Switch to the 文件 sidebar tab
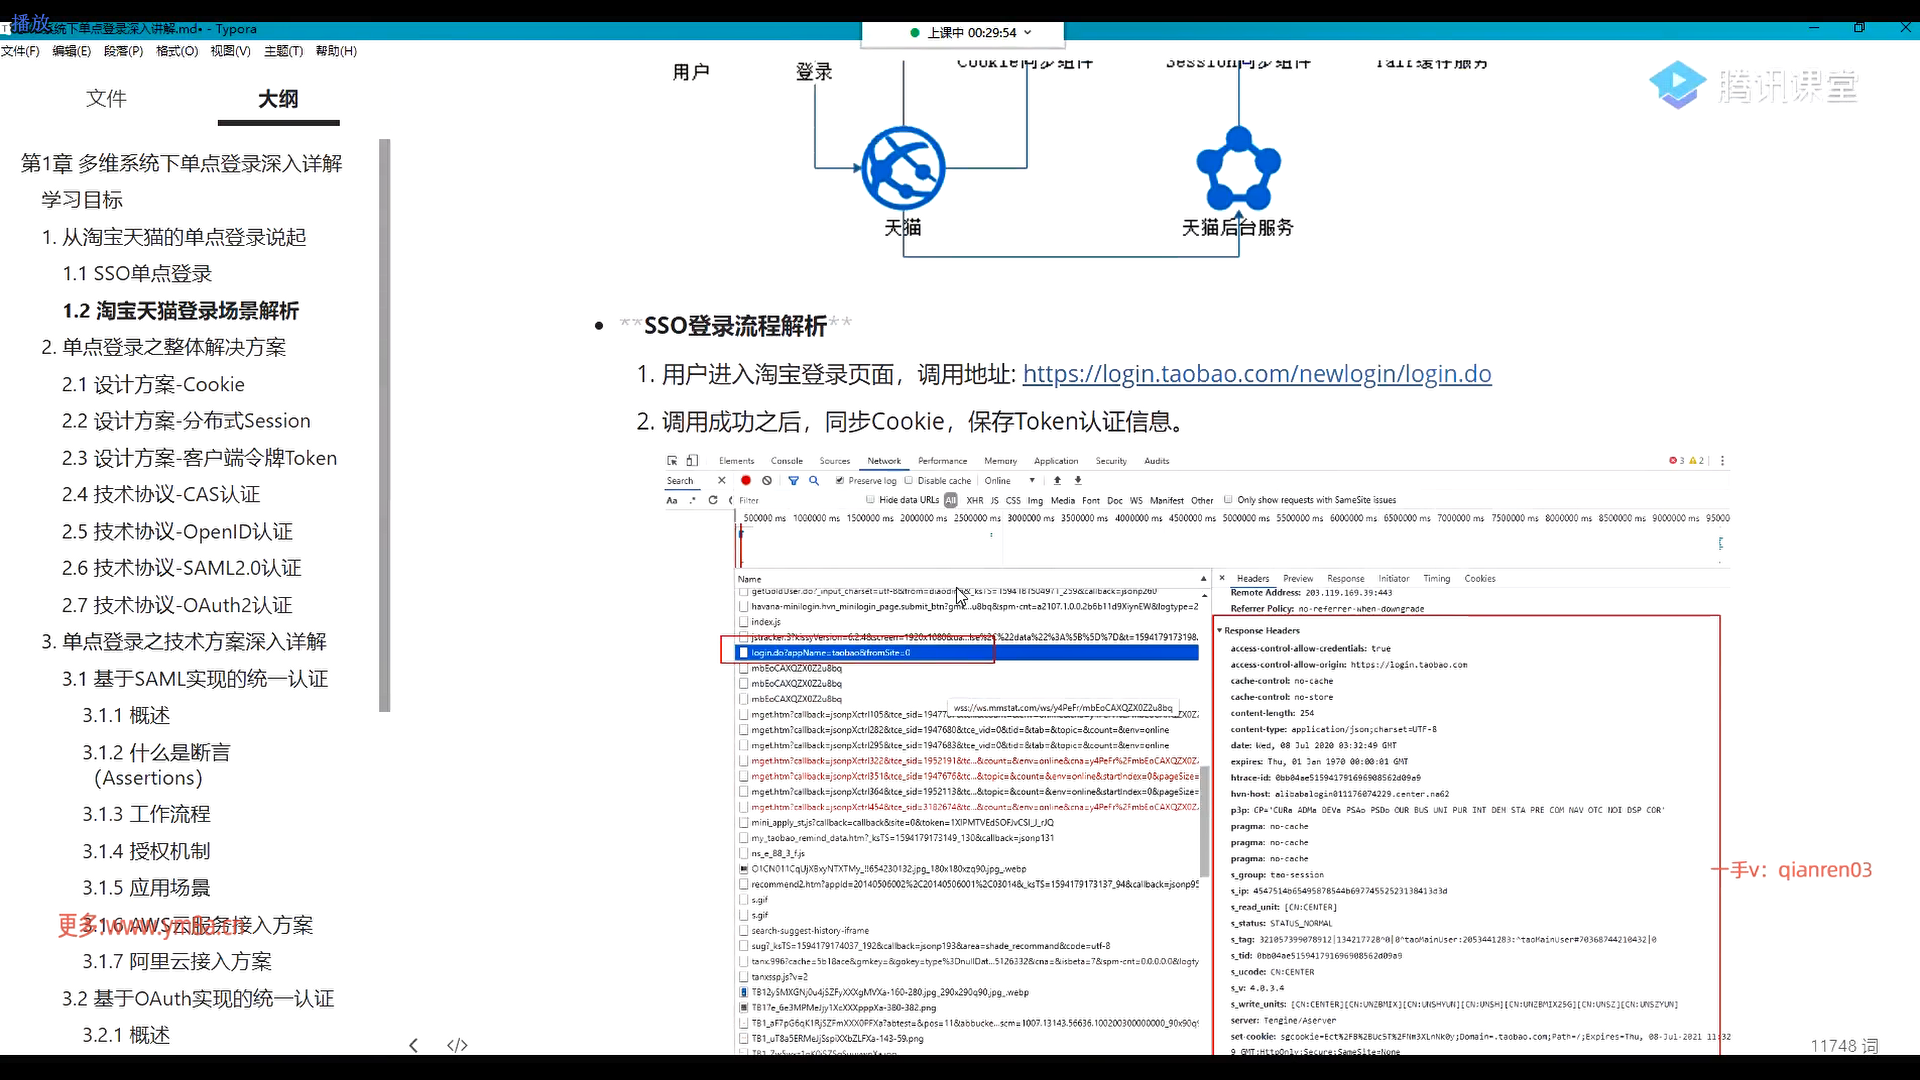 coord(106,98)
